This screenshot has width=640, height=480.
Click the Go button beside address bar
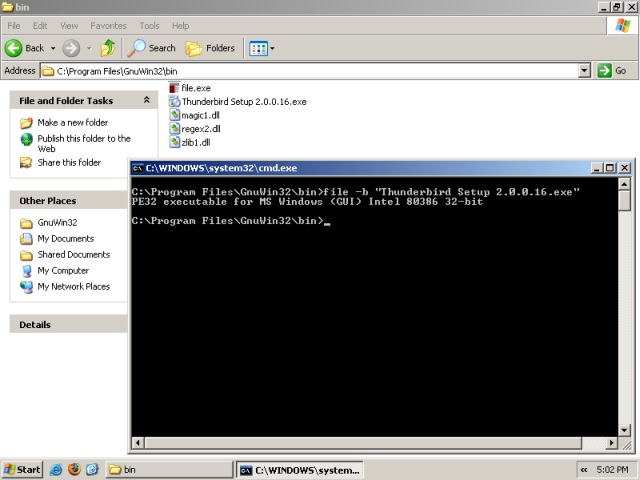click(x=612, y=71)
